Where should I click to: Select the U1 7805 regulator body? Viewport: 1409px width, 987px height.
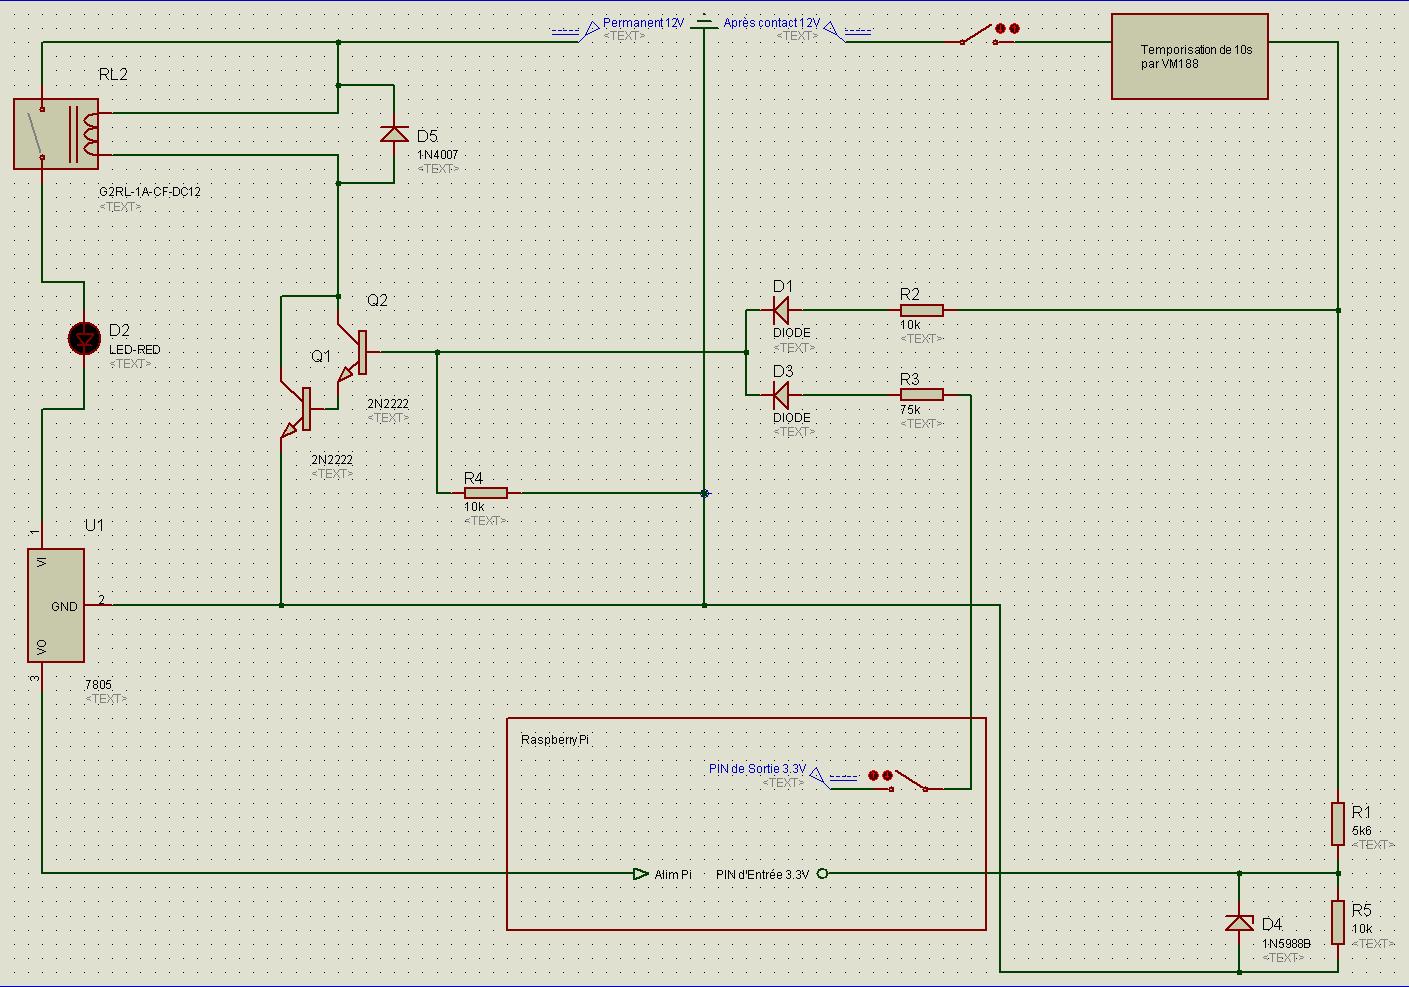click(56, 605)
